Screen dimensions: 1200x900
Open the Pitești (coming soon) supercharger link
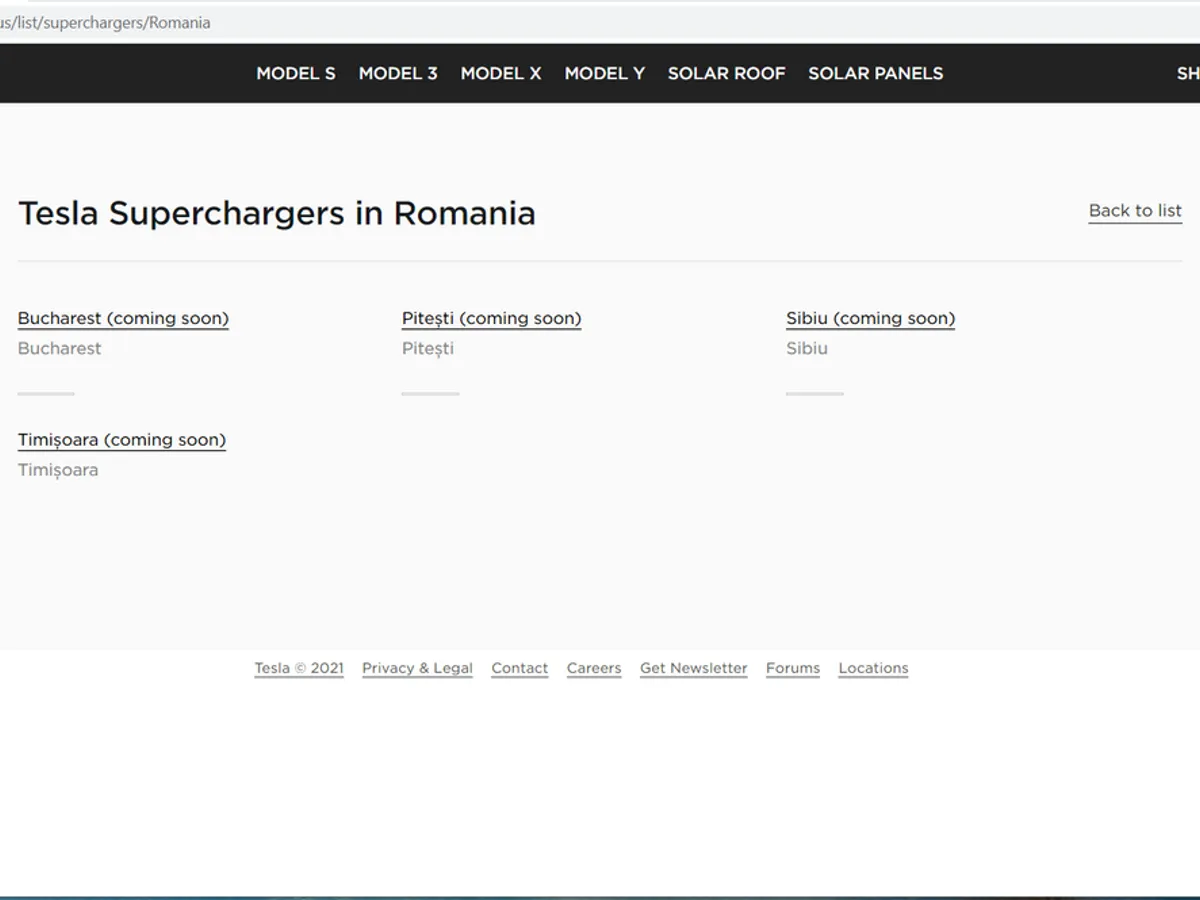(491, 318)
